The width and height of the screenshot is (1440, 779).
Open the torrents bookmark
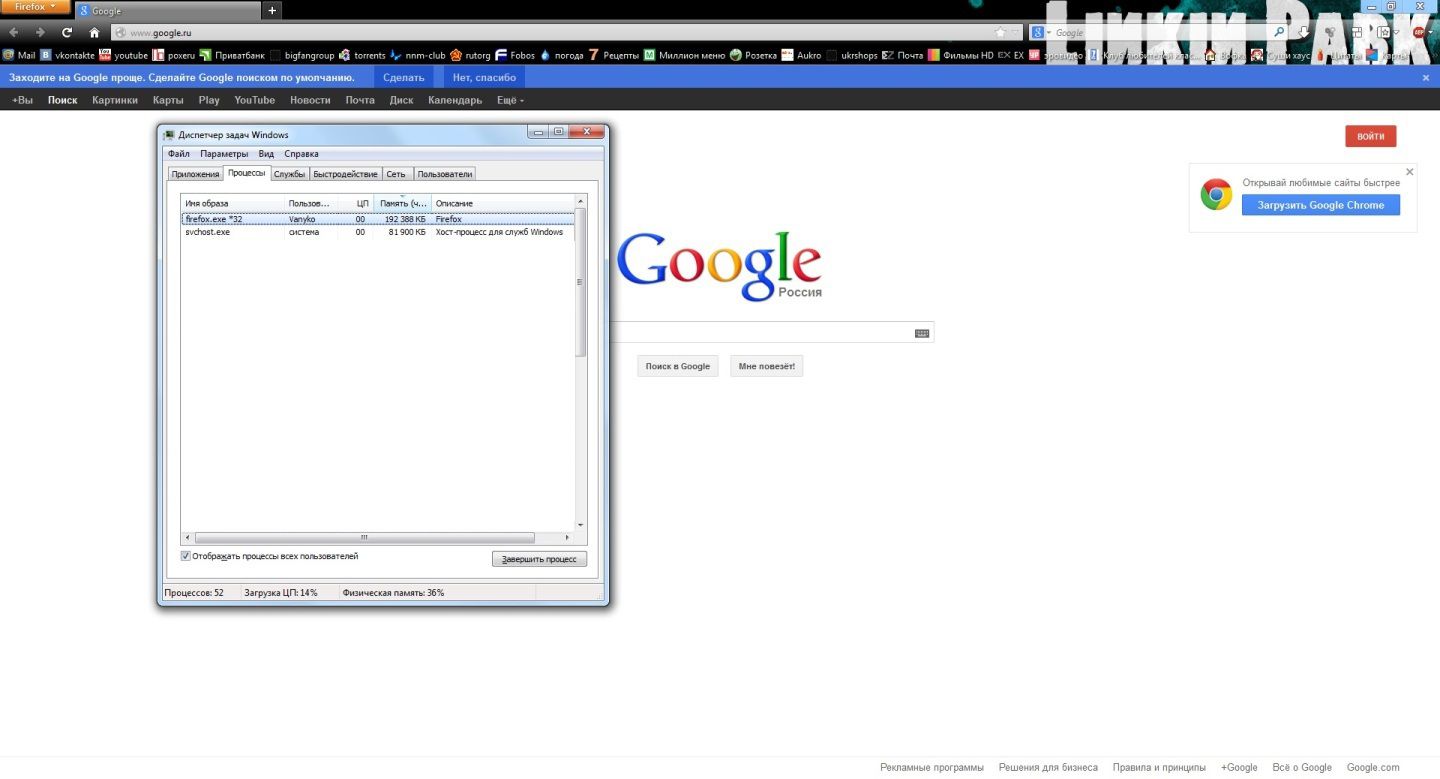pos(362,55)
